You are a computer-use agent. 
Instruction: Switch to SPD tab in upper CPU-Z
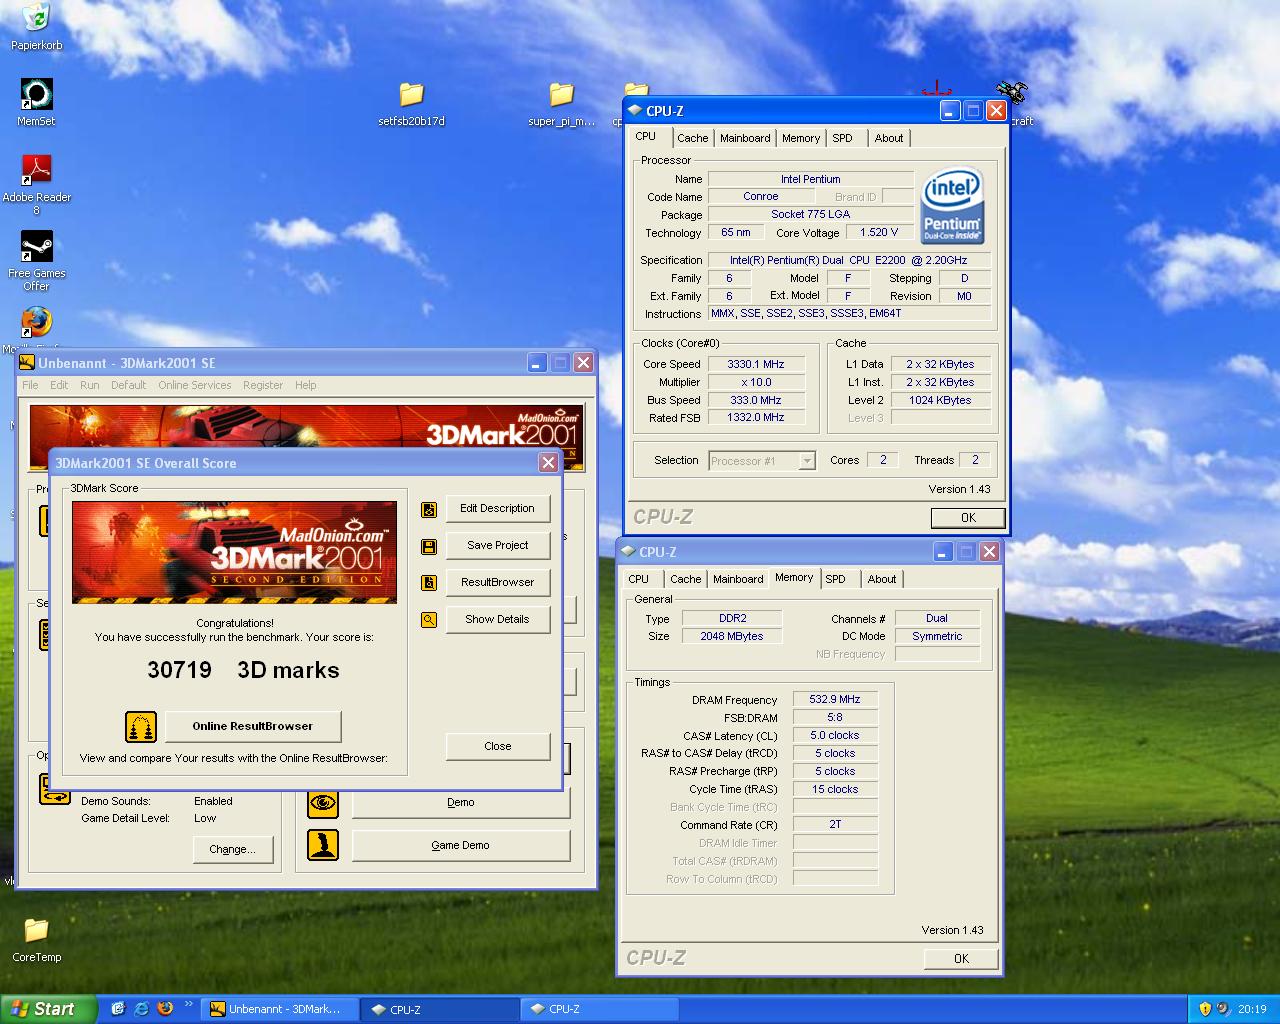click(x=843, y=139)
